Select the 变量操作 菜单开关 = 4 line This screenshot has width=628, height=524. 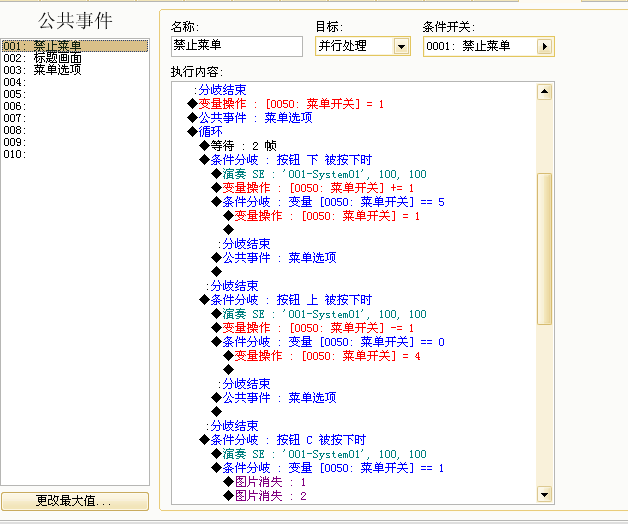[x=322, y=356]
